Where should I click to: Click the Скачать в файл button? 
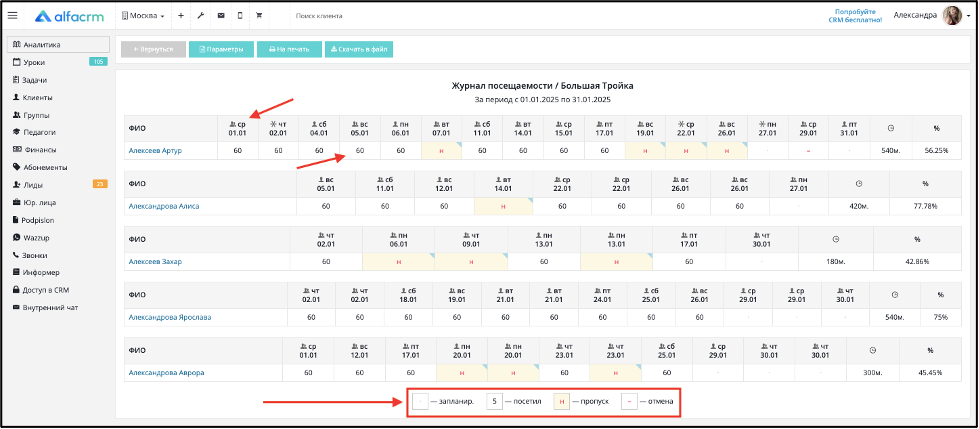coord(359,49)
